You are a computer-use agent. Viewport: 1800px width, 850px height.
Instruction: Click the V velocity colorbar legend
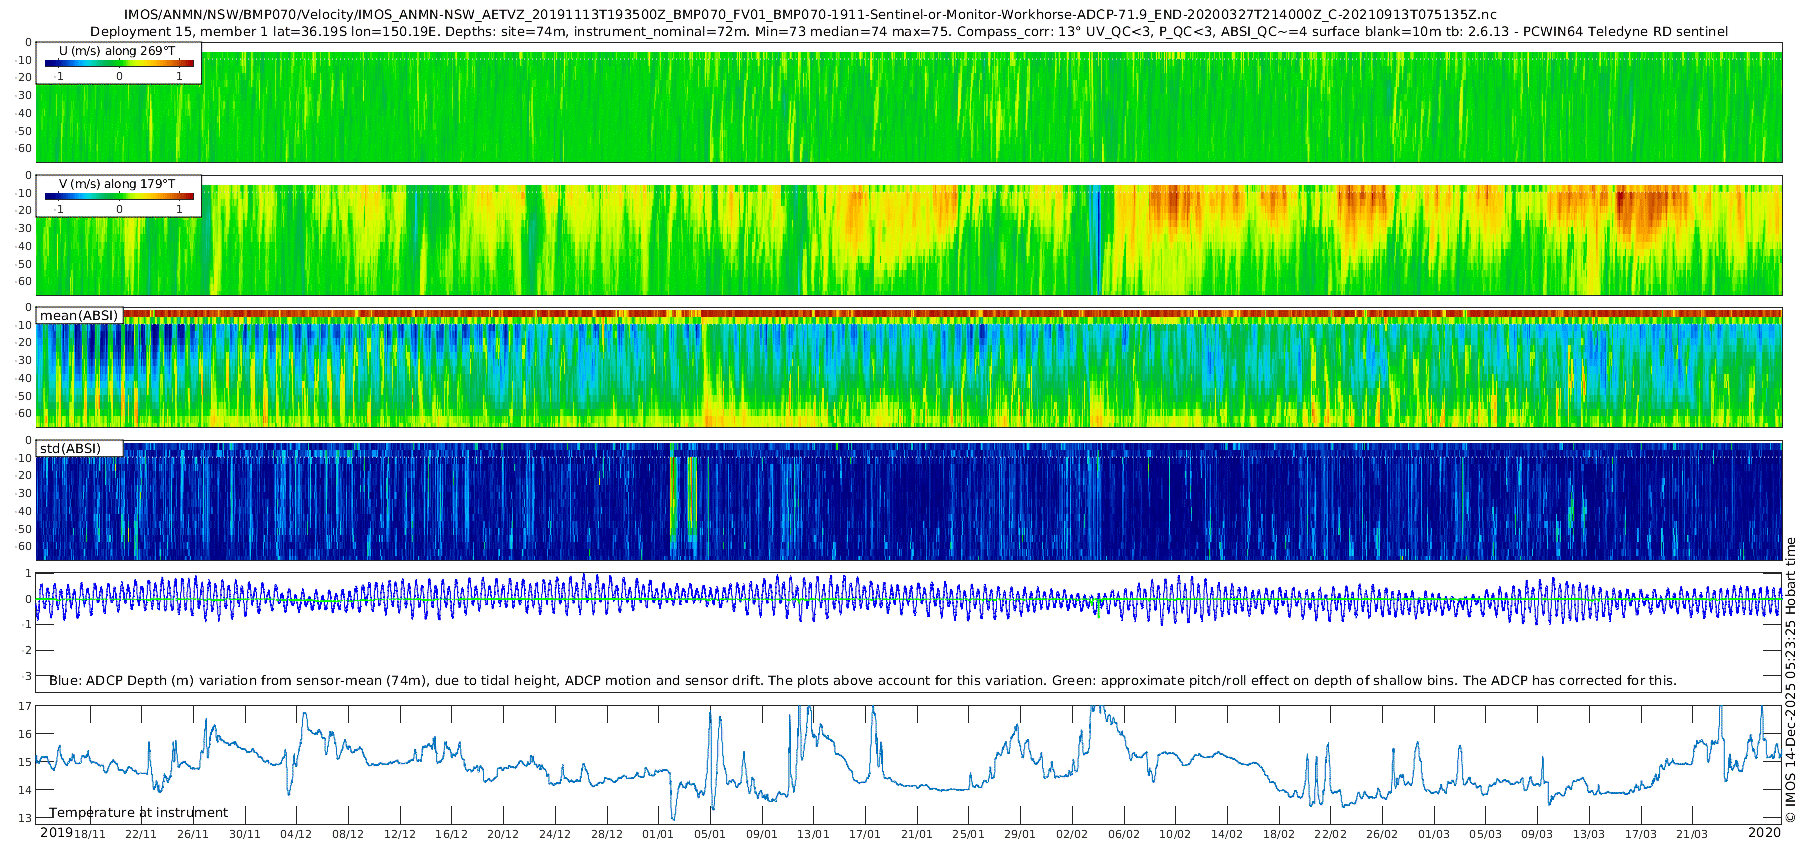click(x=119, y=197)
